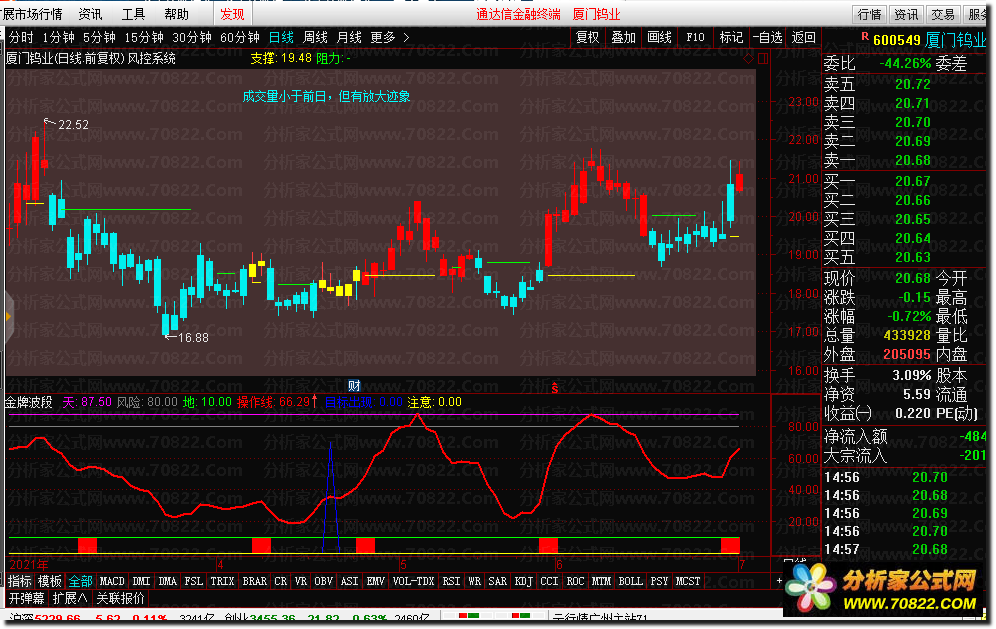996x629 pixels.
Task: Toggle the 开弹幕 bullet comments
Action: pos(27,598)
